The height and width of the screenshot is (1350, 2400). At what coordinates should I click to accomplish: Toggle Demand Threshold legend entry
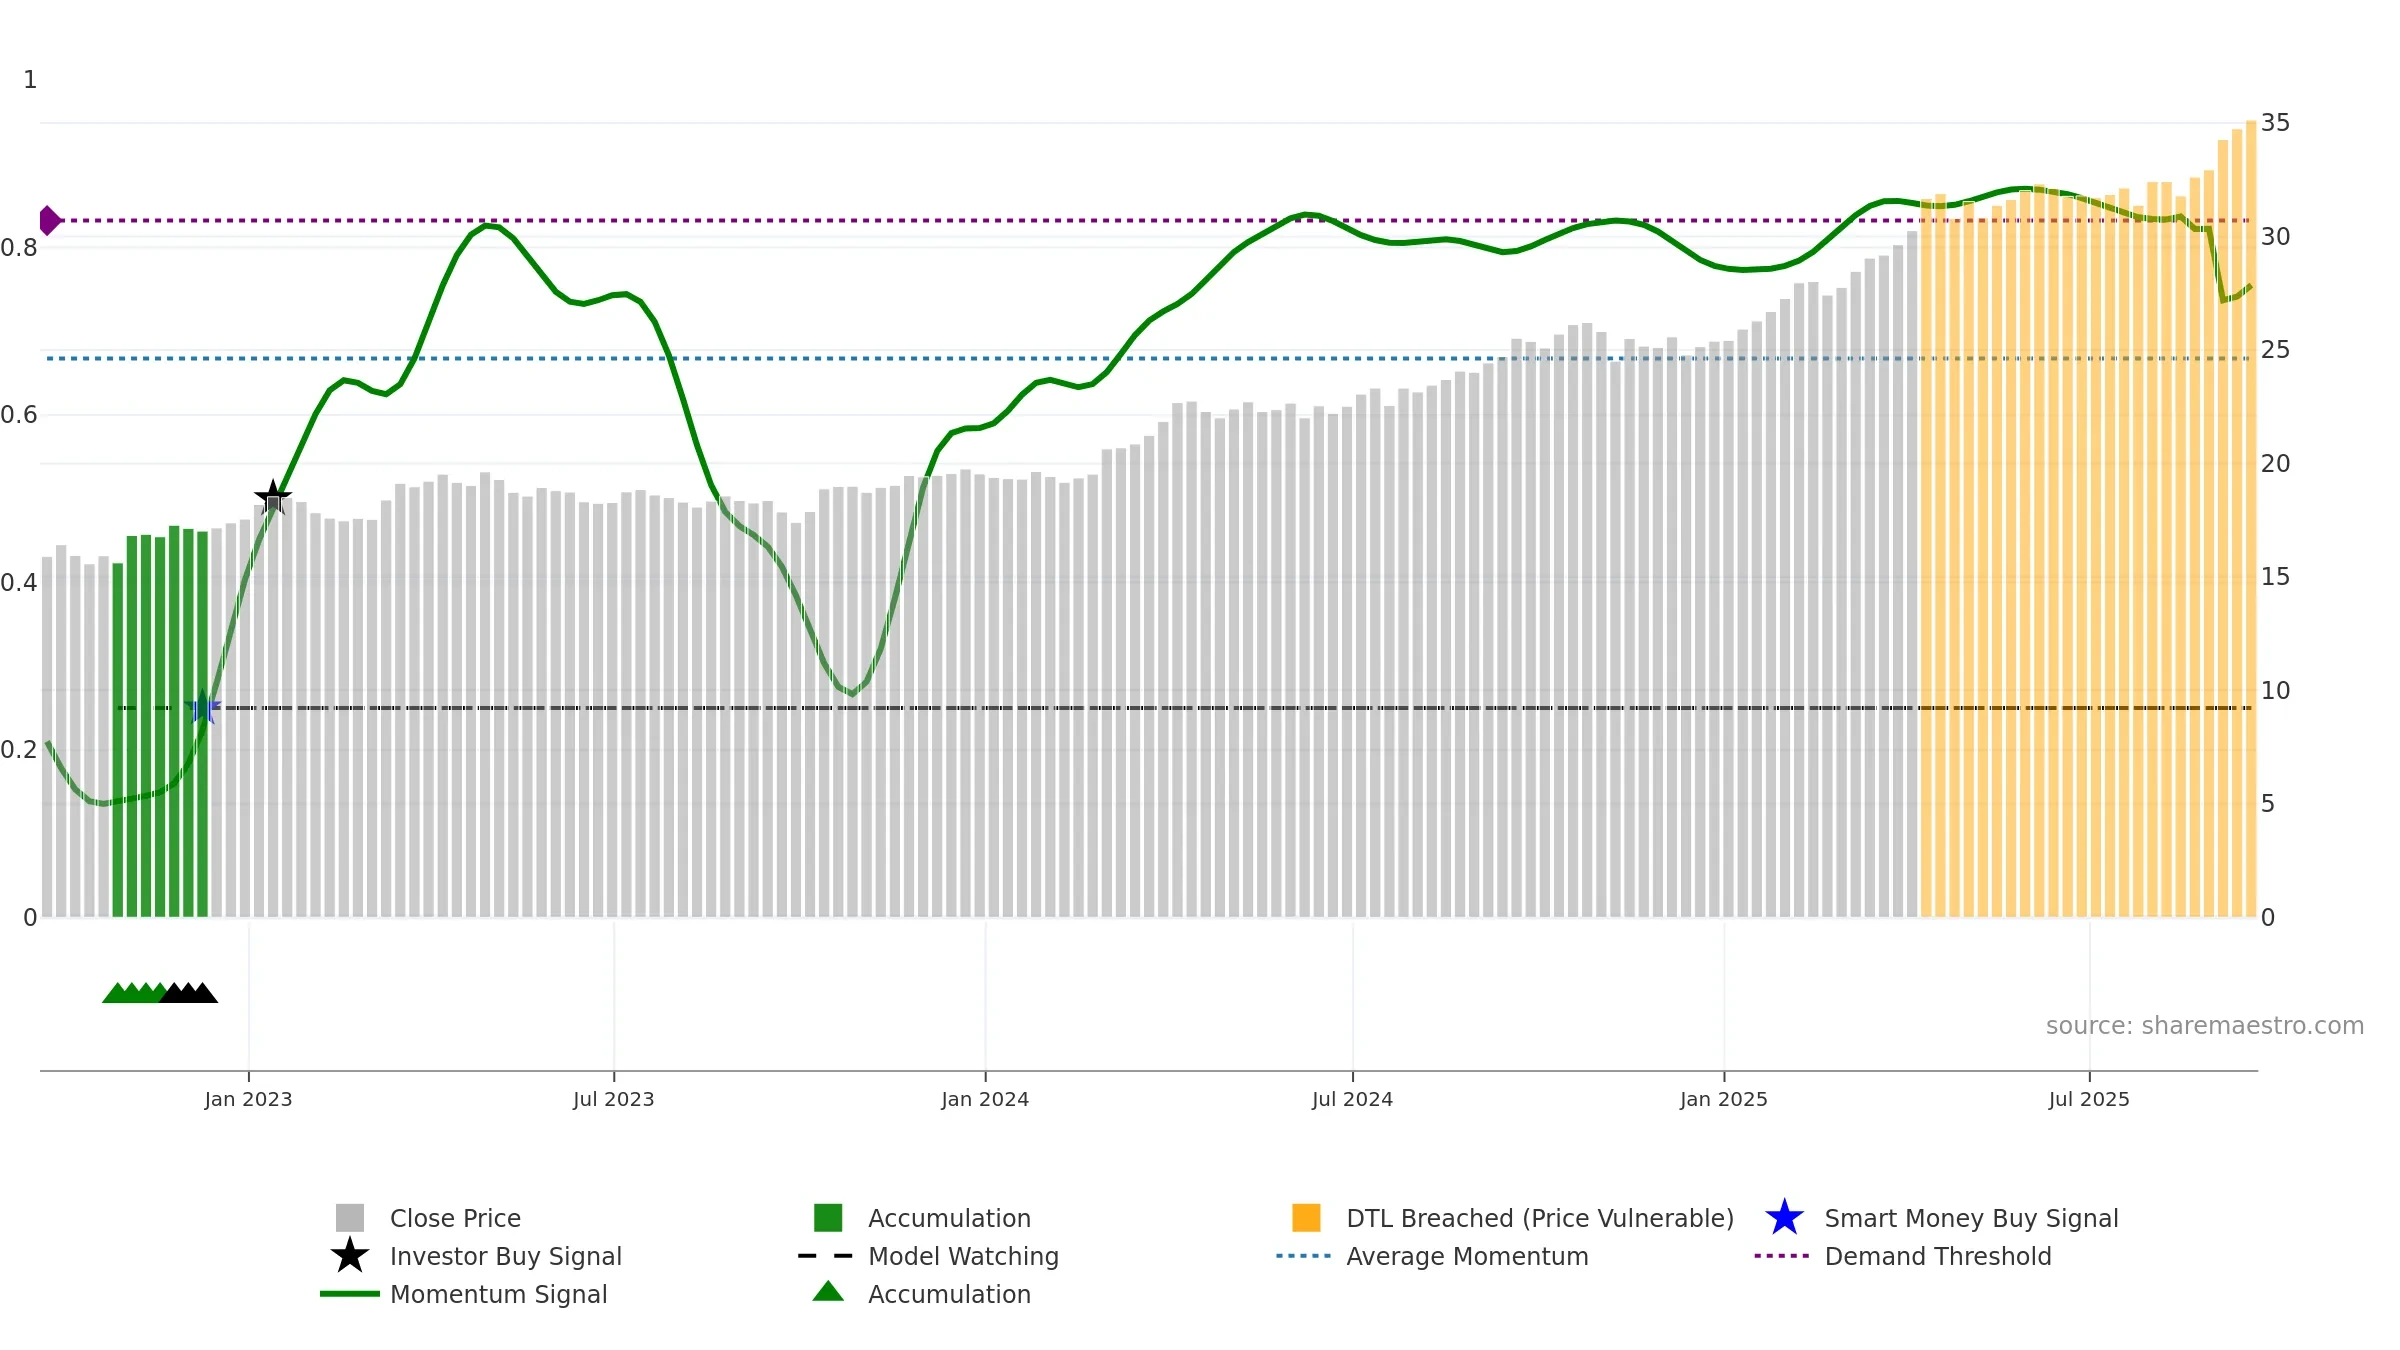pos(1902,1256)
